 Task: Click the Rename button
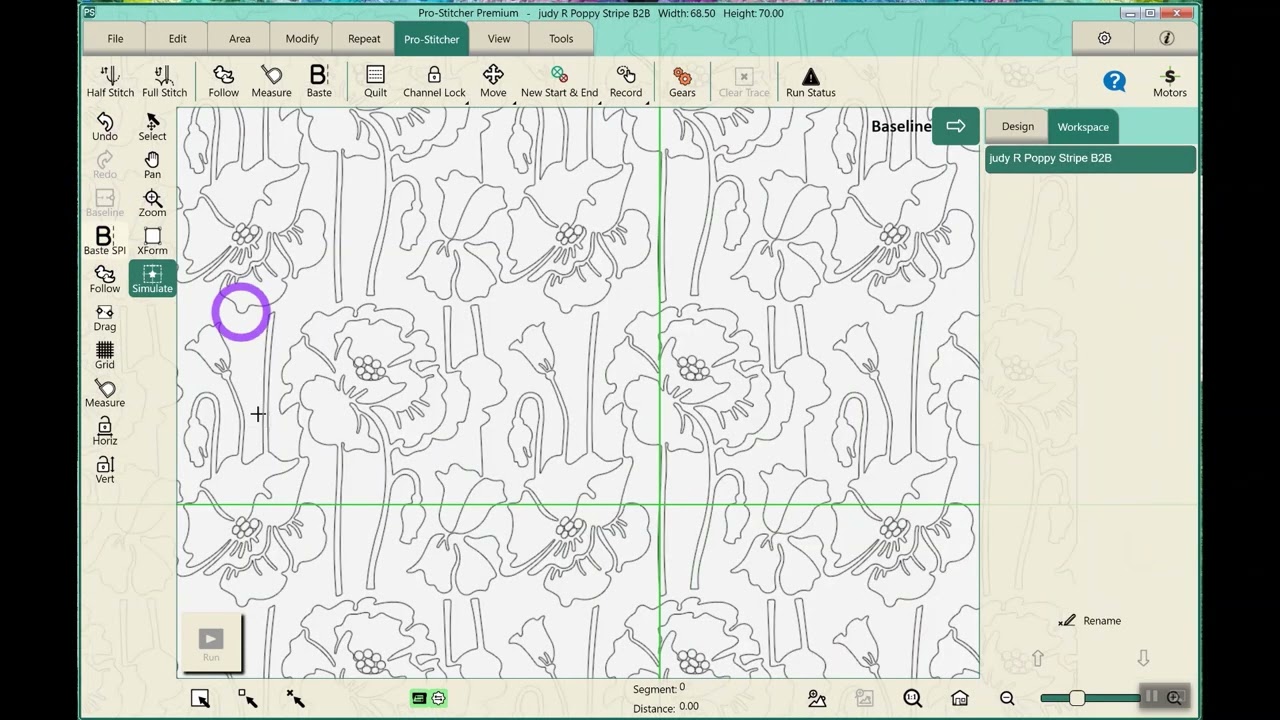point(1090,621)
